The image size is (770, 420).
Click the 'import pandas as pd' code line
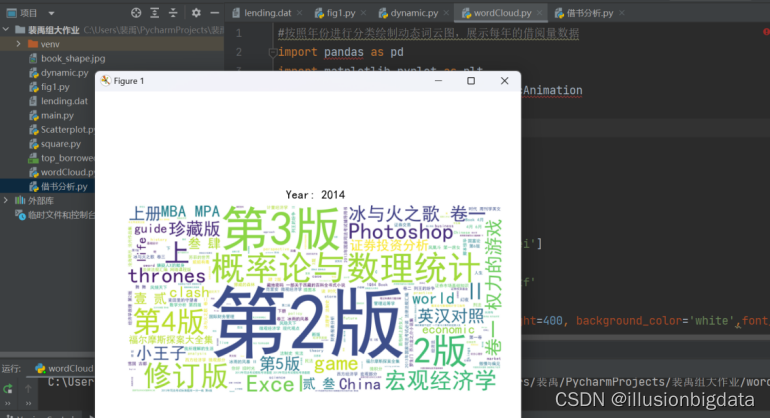(x=341, y=52)
